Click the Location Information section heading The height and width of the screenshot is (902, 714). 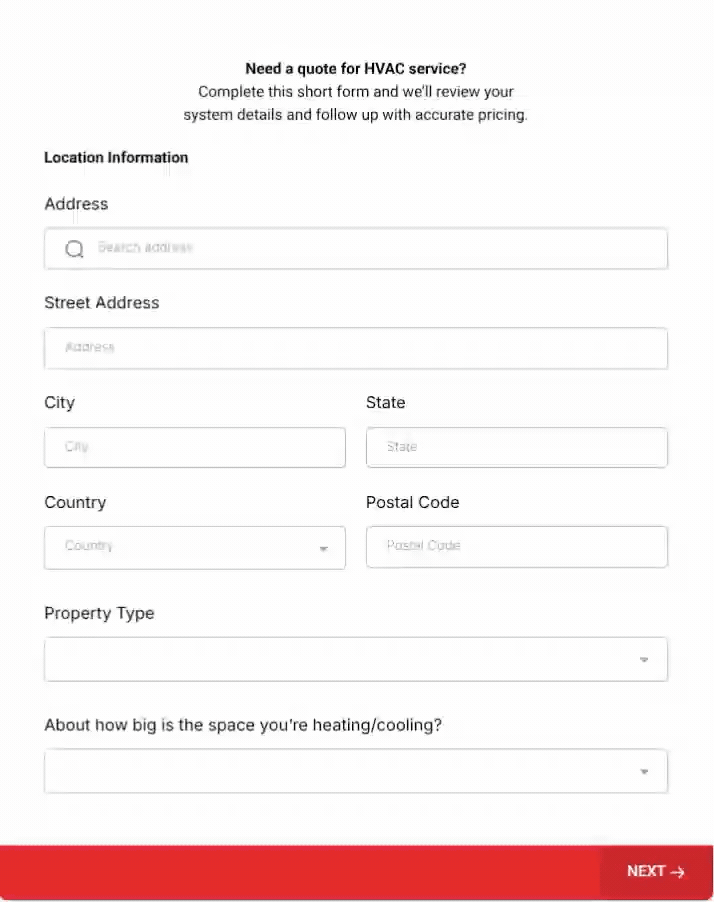116,157
